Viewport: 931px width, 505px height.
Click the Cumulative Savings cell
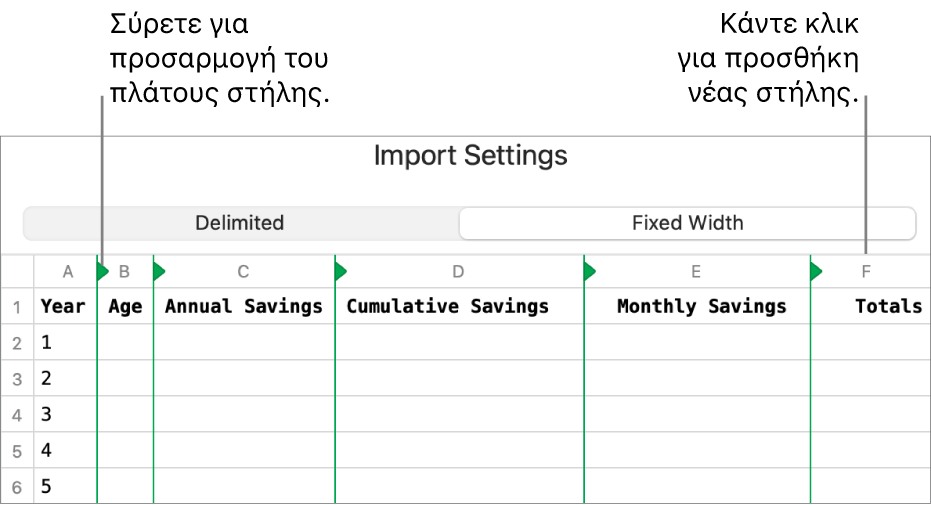click(447, 307)
